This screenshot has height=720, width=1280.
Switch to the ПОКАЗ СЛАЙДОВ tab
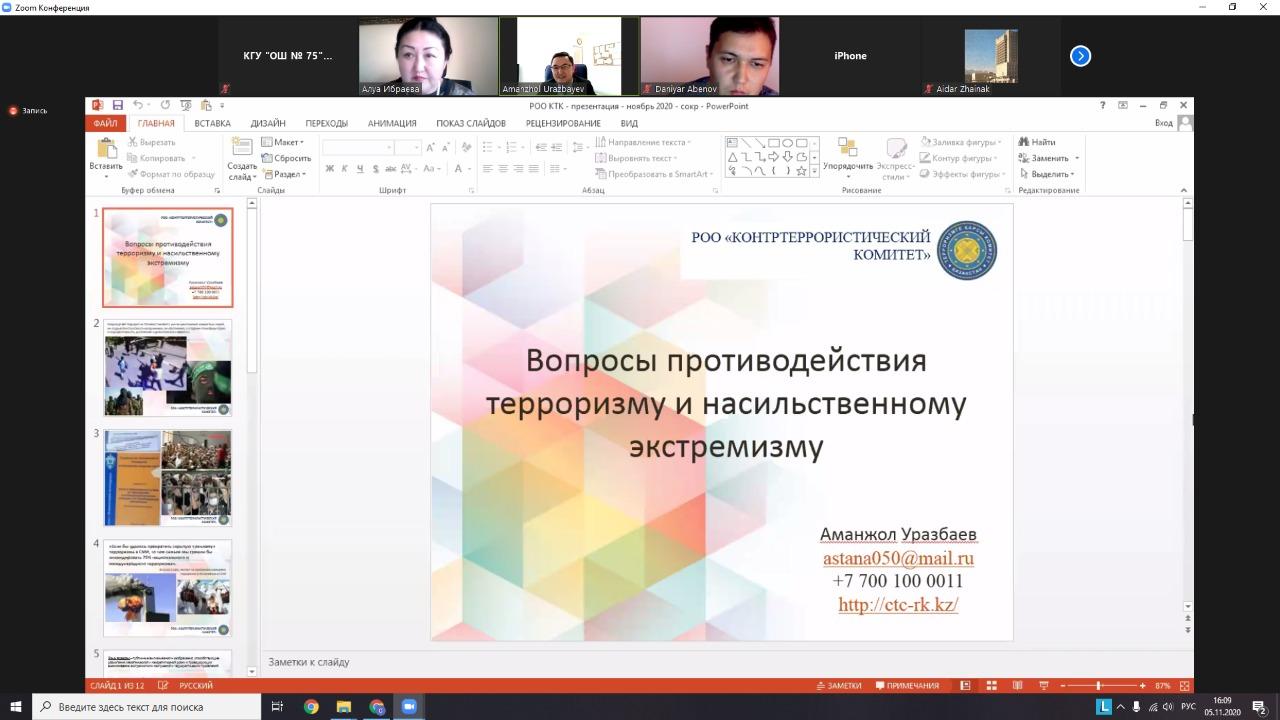pos(470,124)
